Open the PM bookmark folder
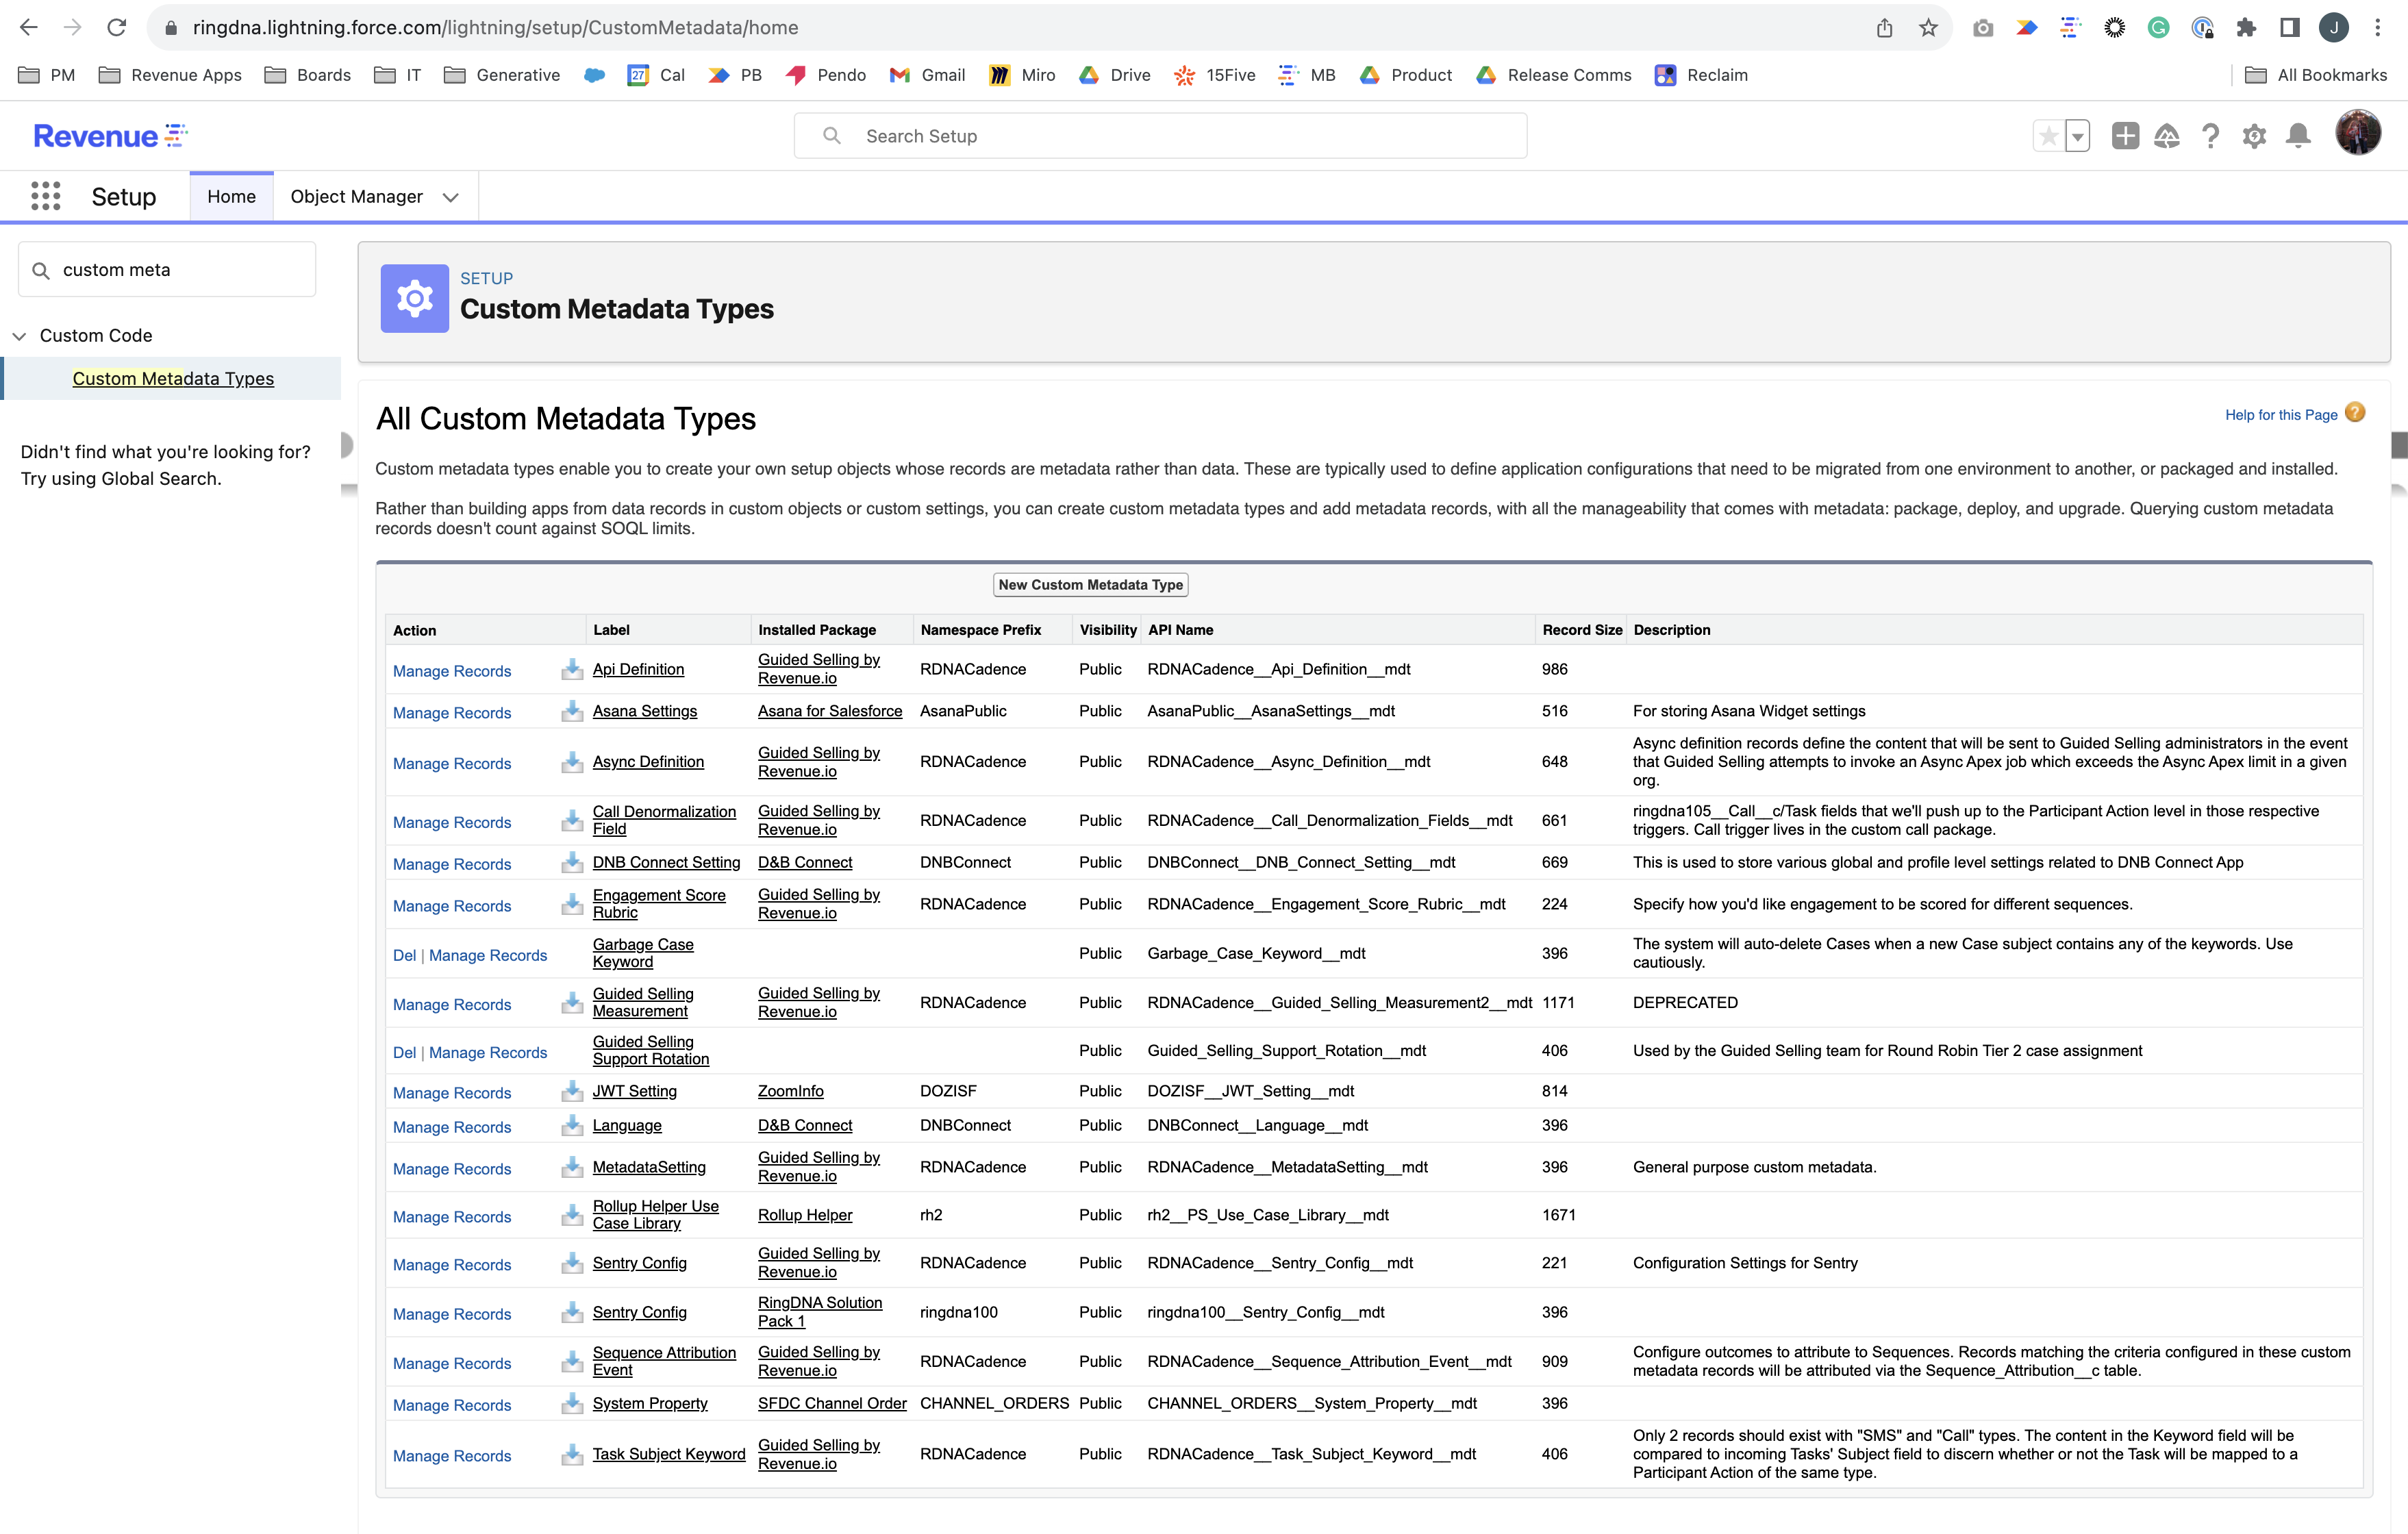The width and height of the screenshot is (2408, 1534). click(x=47, y=75)
